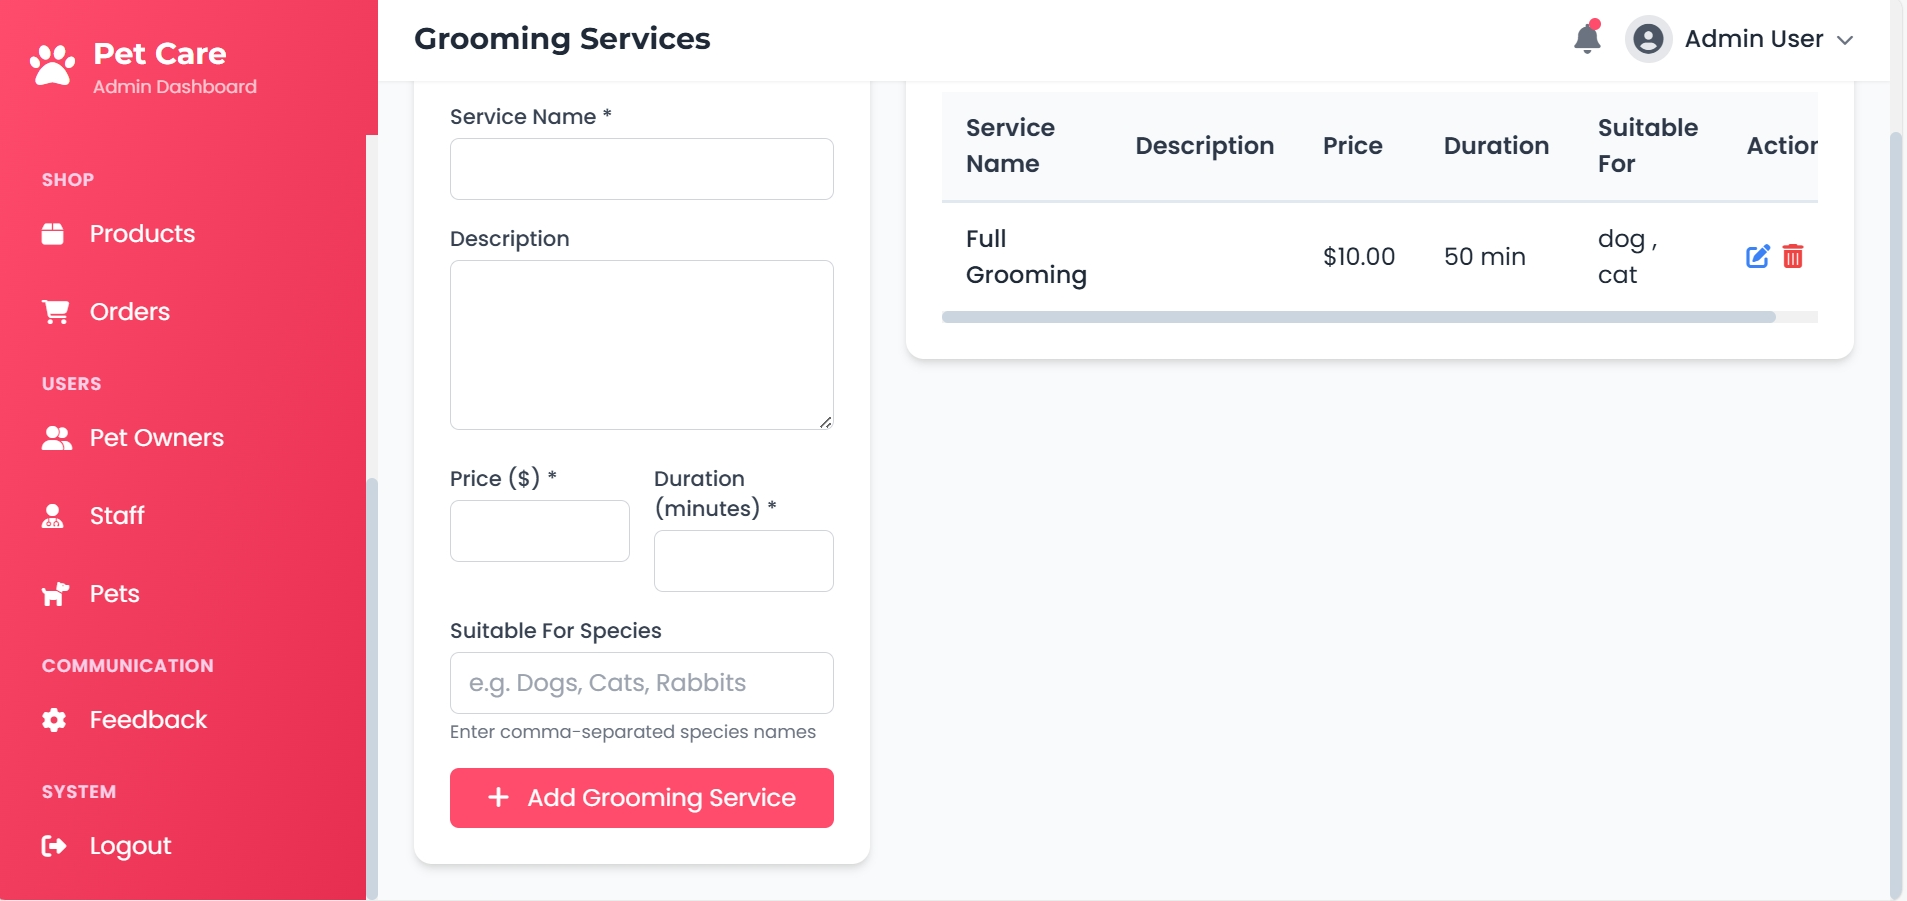This screenshot has height=901, width=1907.
Task: Click the Pet Care paw logo
Action: coord(52,66)
